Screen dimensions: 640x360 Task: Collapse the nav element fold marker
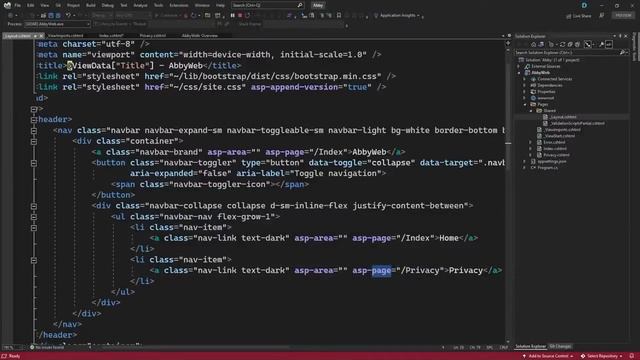pos(34,131)
